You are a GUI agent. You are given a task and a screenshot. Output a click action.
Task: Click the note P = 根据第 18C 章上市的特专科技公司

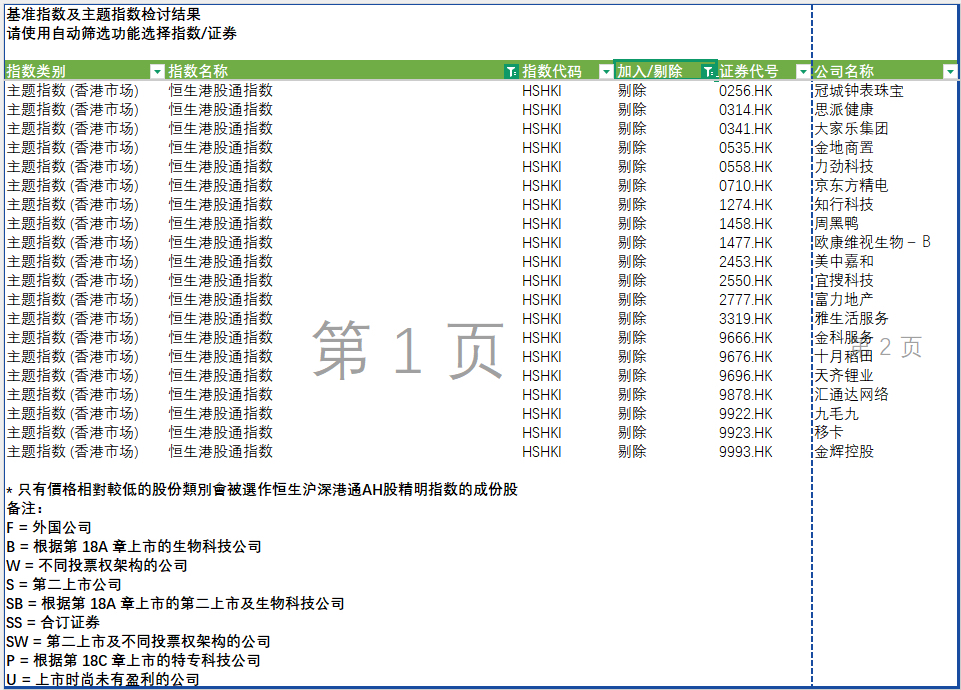pyautogui.click(x=134, y=661)
